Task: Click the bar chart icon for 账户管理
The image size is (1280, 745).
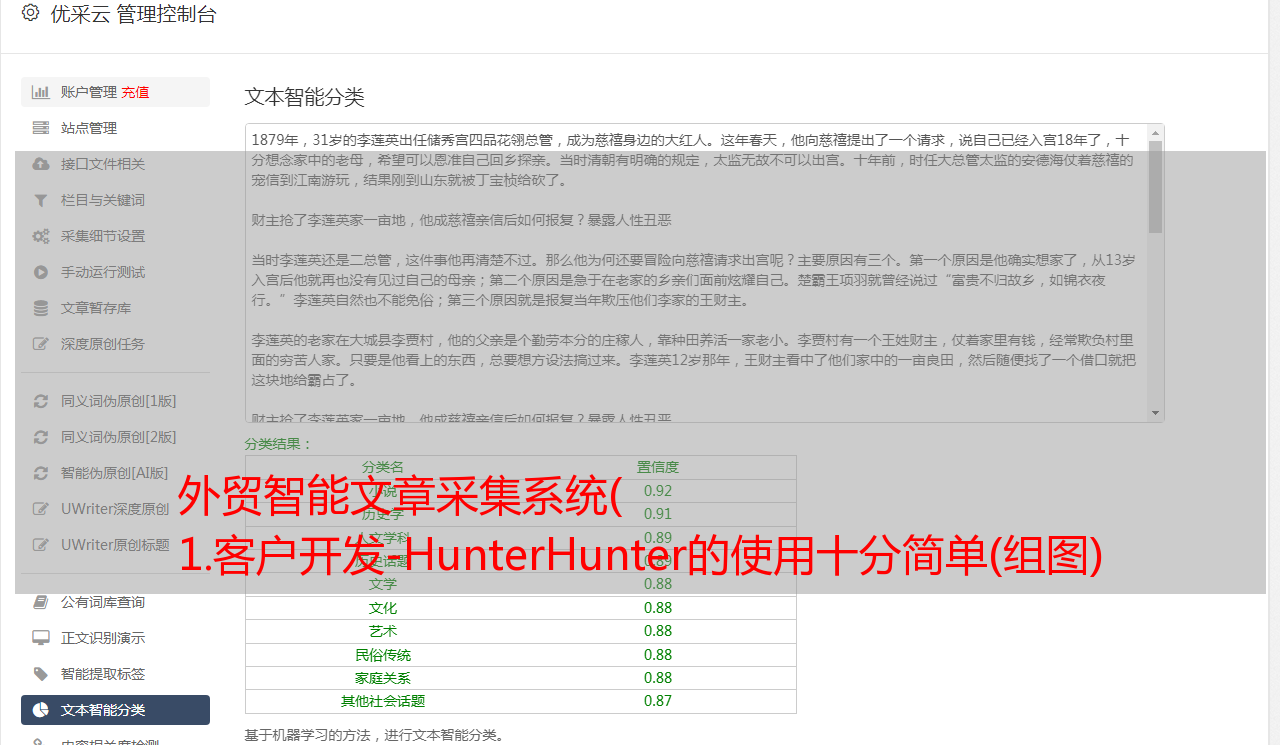Action: pos(41,92)
